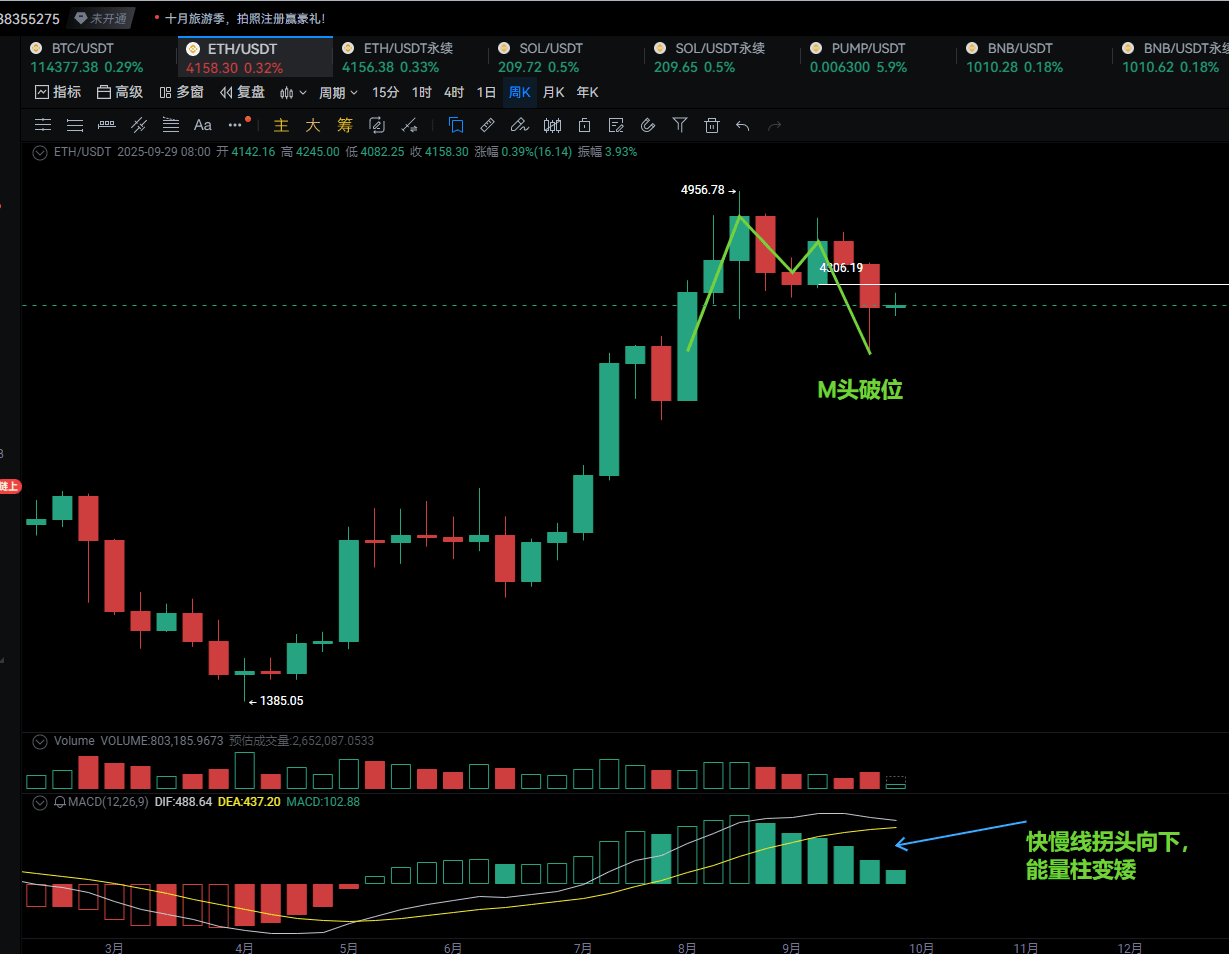Click the trash can delete drawings icon
Image resolution: width=1229 pixels, height=954 pixels.
[712, 125]
